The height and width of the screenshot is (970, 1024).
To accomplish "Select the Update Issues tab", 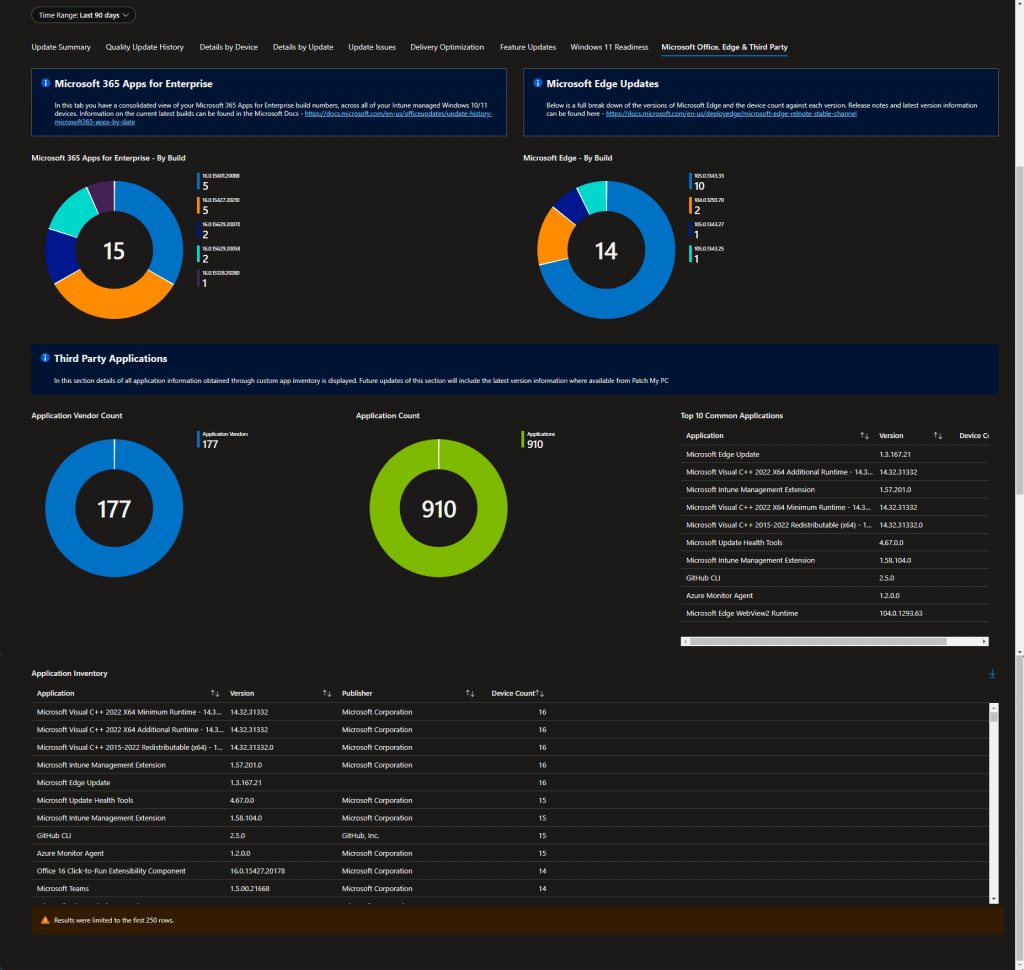I will [x=372, y=47].
